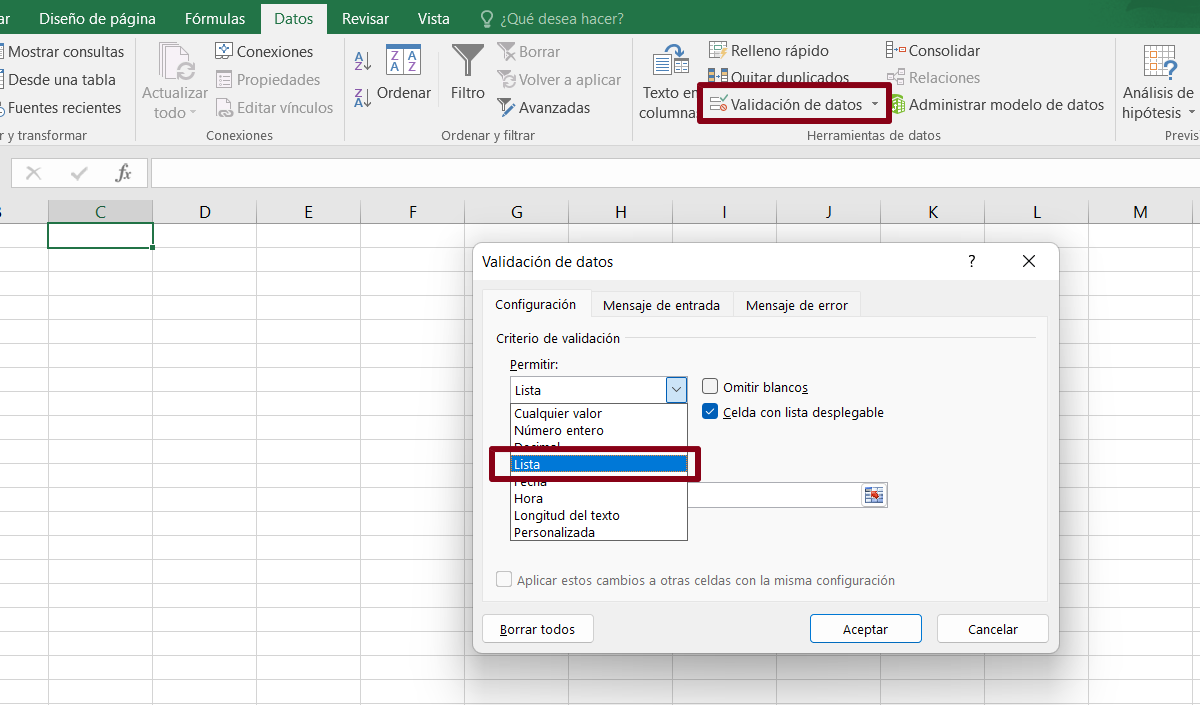1200x705 pixels.
Task: Toggle the Omitir blancos checkbox
Action: 710,387
